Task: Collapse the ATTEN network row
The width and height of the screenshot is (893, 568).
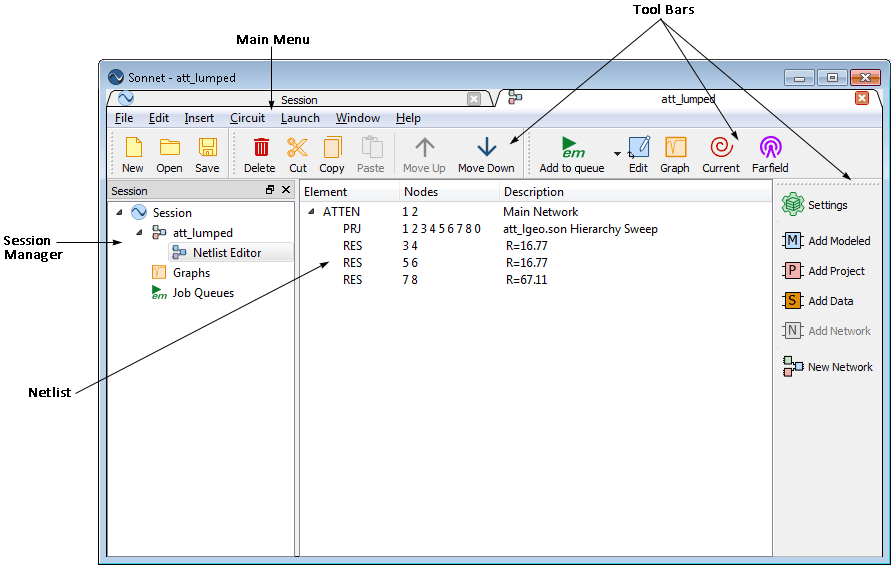Action: point(310,212)
